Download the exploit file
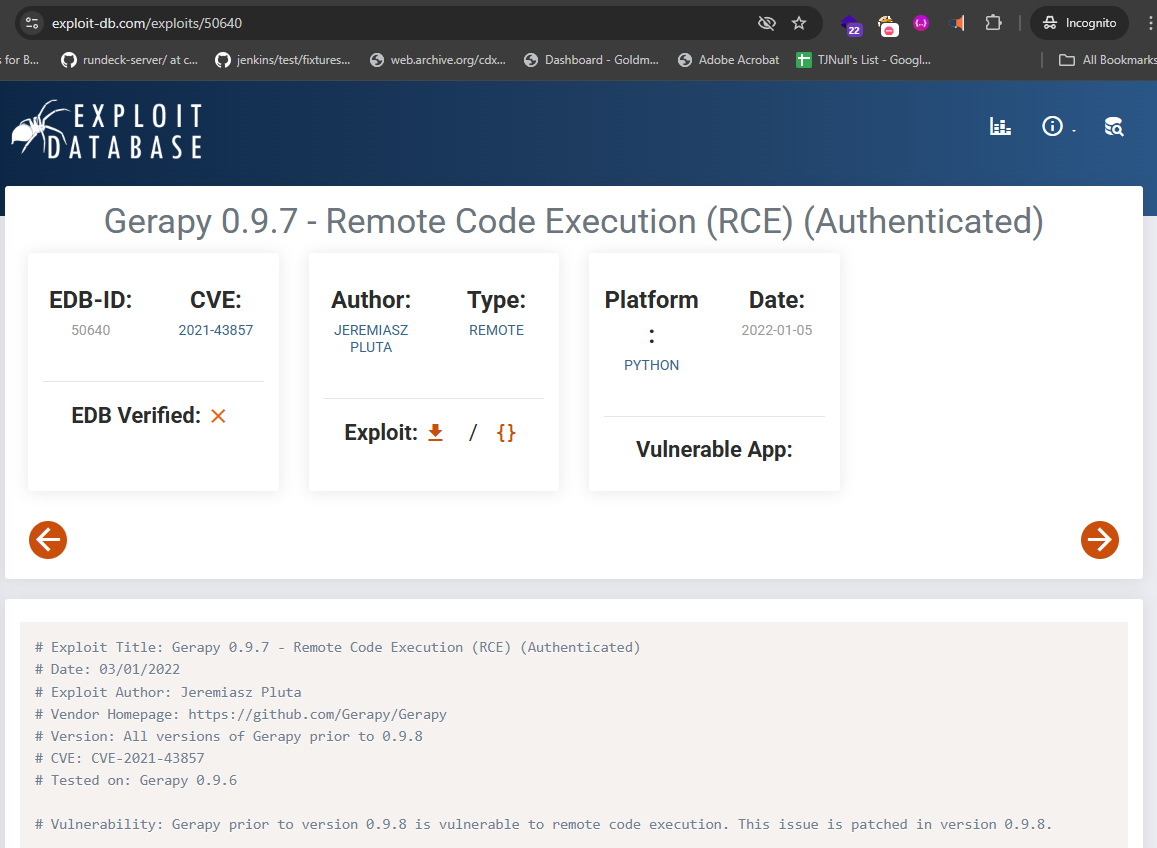 tap(435, 432)
